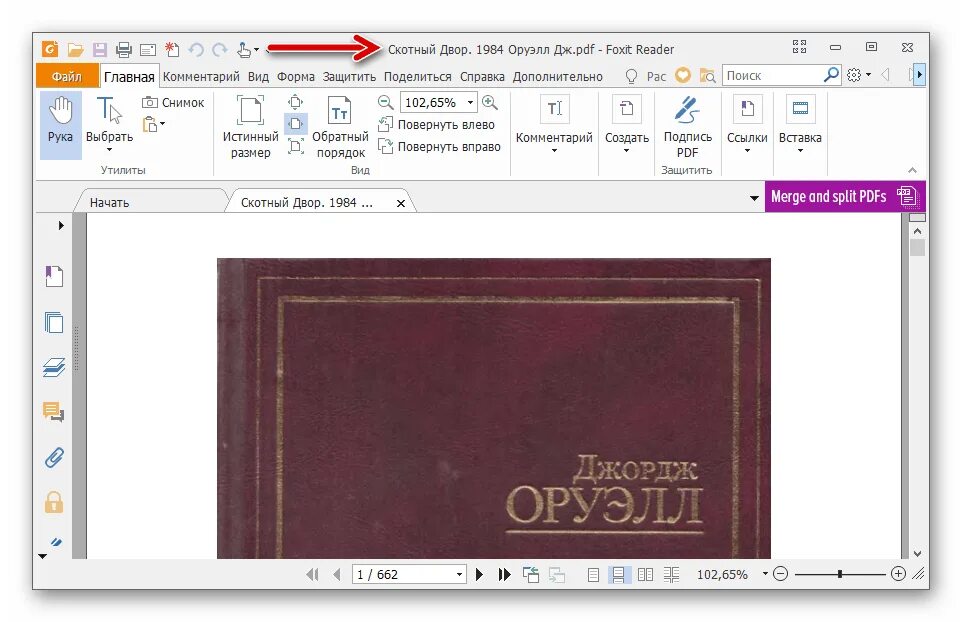Open the Ссылки dropdown
This screenshot has height=622, width=962.
tap(747, 123)
